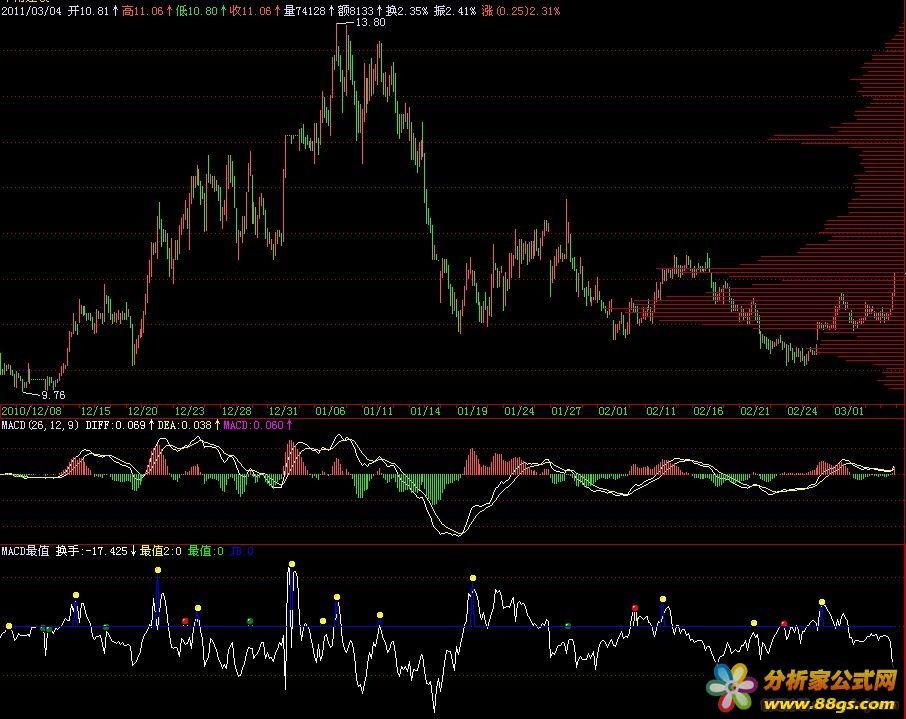Click the yellow 最值2:0 value
This screenshot has height=719, width=906.
tap(161, 551)
